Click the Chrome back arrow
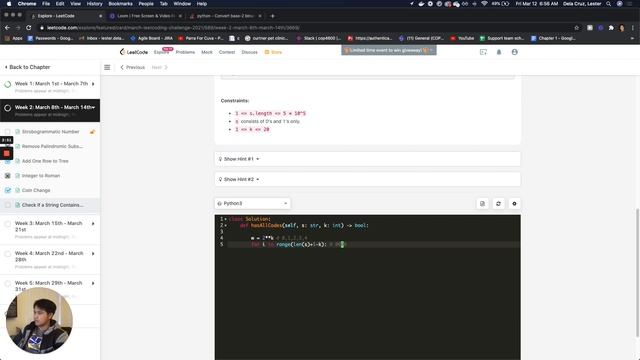Screen dimensions: 640x360 [x=7, y=28]
